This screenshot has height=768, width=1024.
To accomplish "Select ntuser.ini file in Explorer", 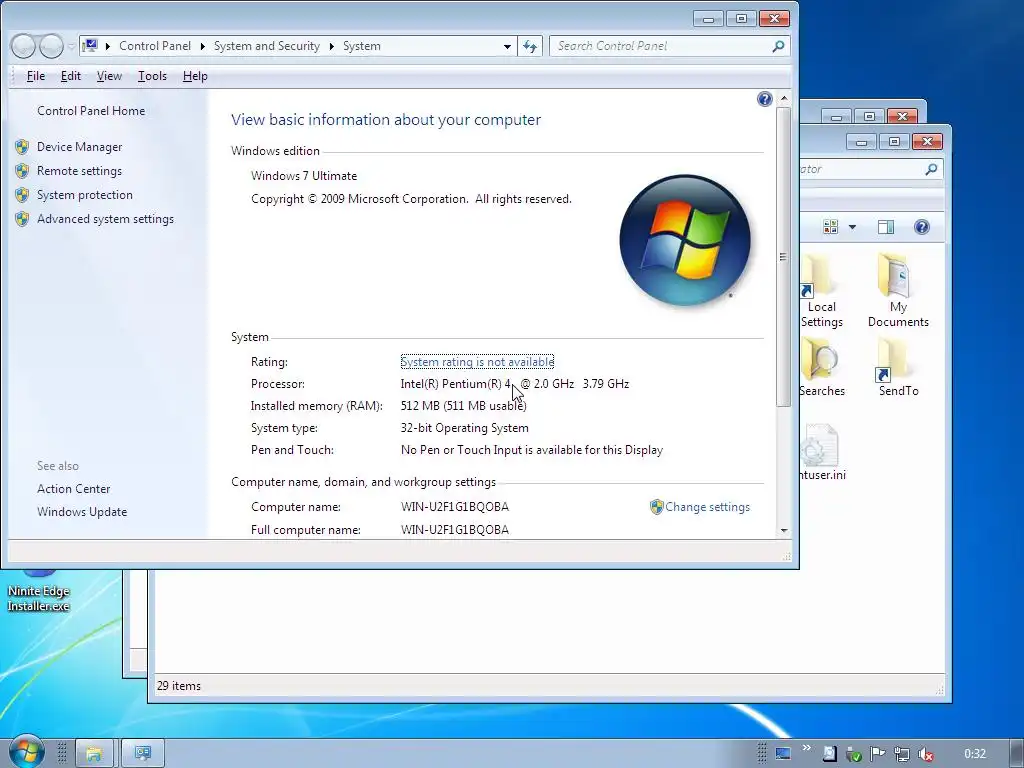I will point(822,453).
